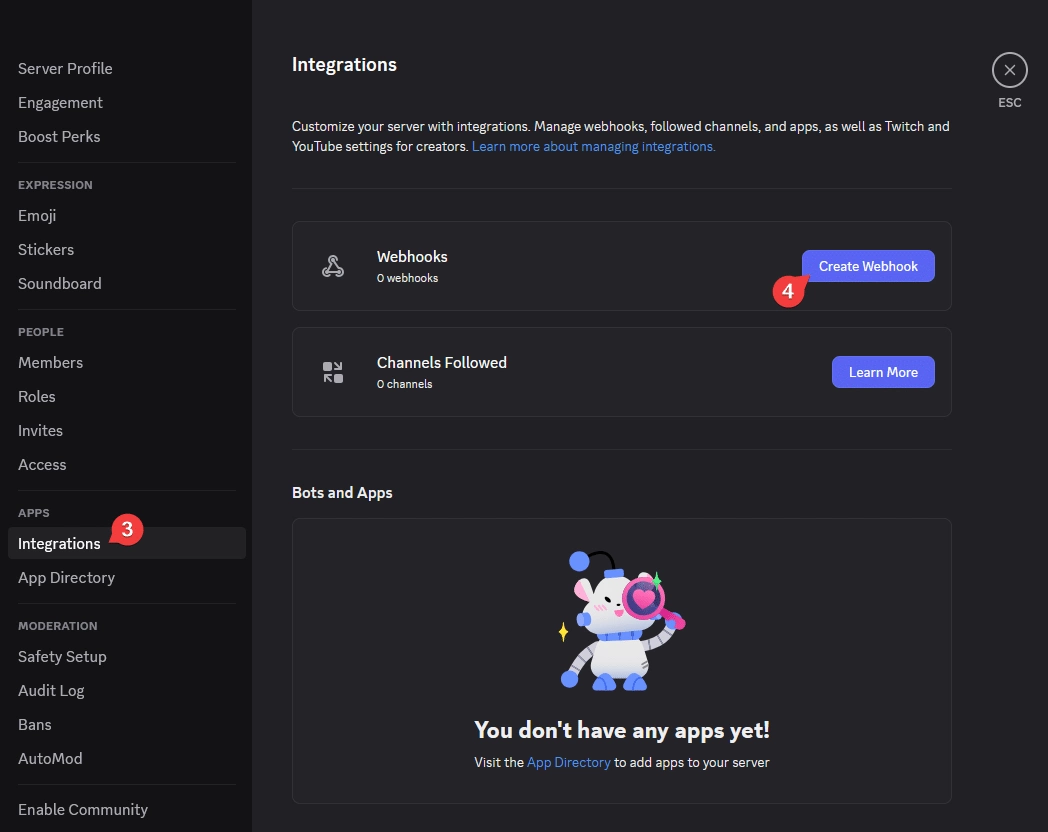Viewport: 1048px width, 832px height.
Task: Open the Stickers settings page
Action: (46, 249)
